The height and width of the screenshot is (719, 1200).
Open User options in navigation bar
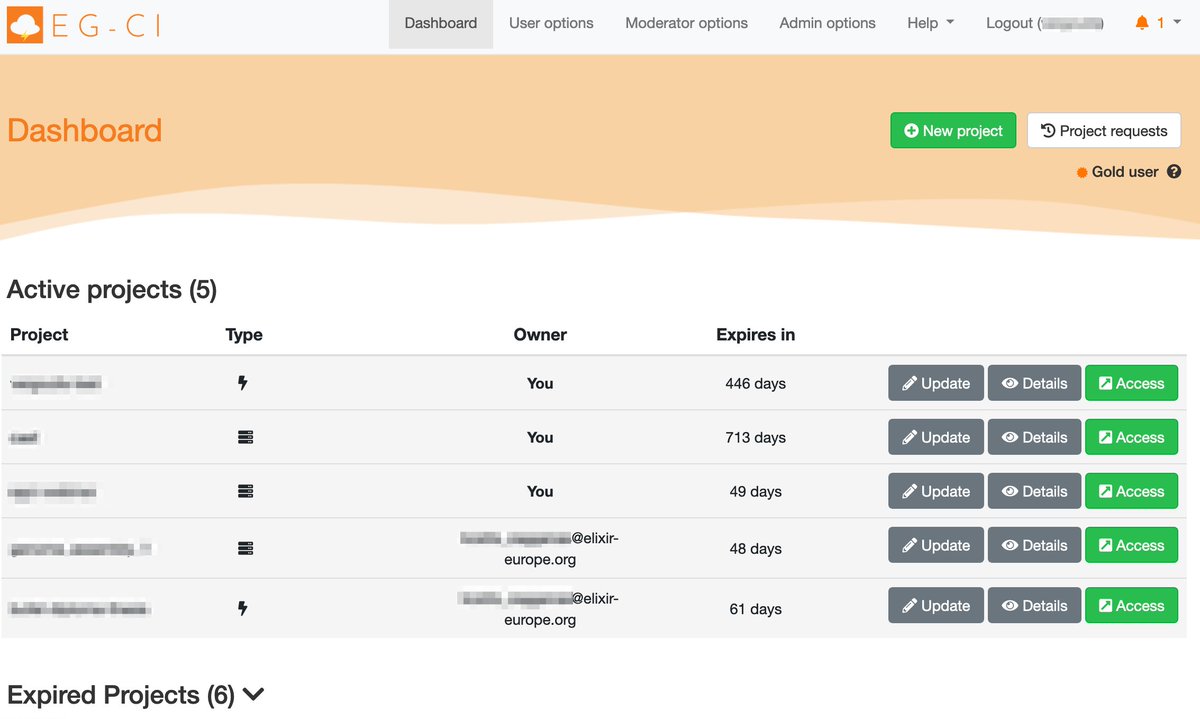click(551, 23)
